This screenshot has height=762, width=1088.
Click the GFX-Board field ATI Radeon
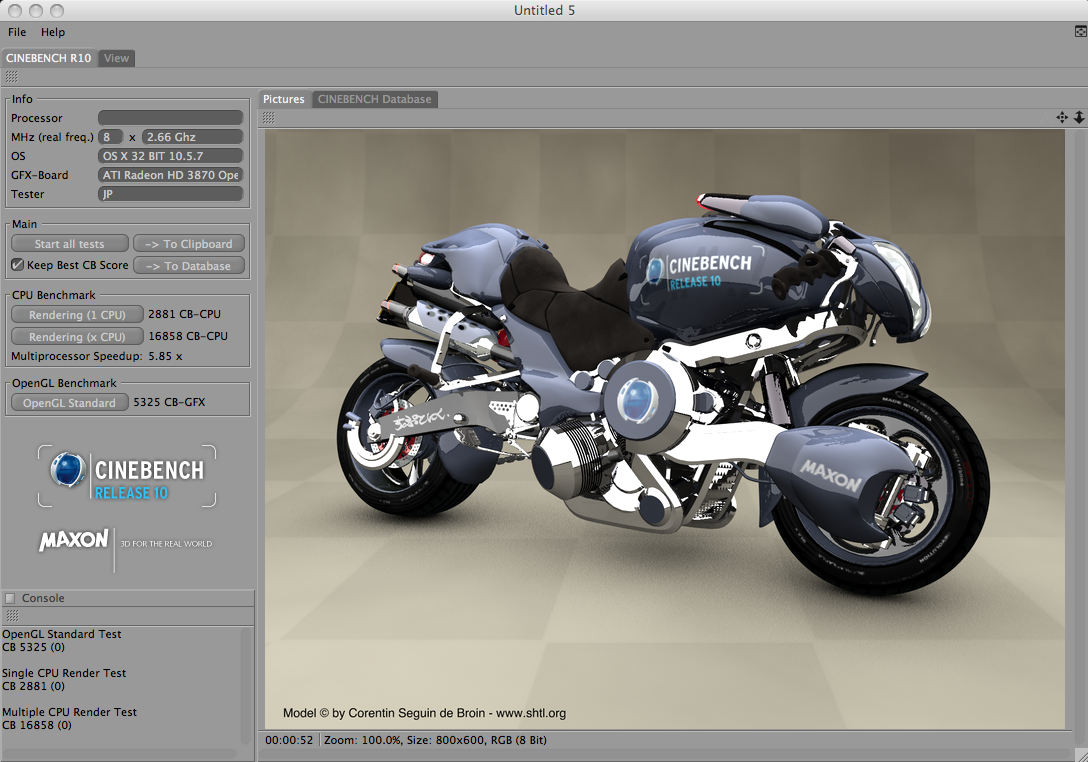click(171, 175)
